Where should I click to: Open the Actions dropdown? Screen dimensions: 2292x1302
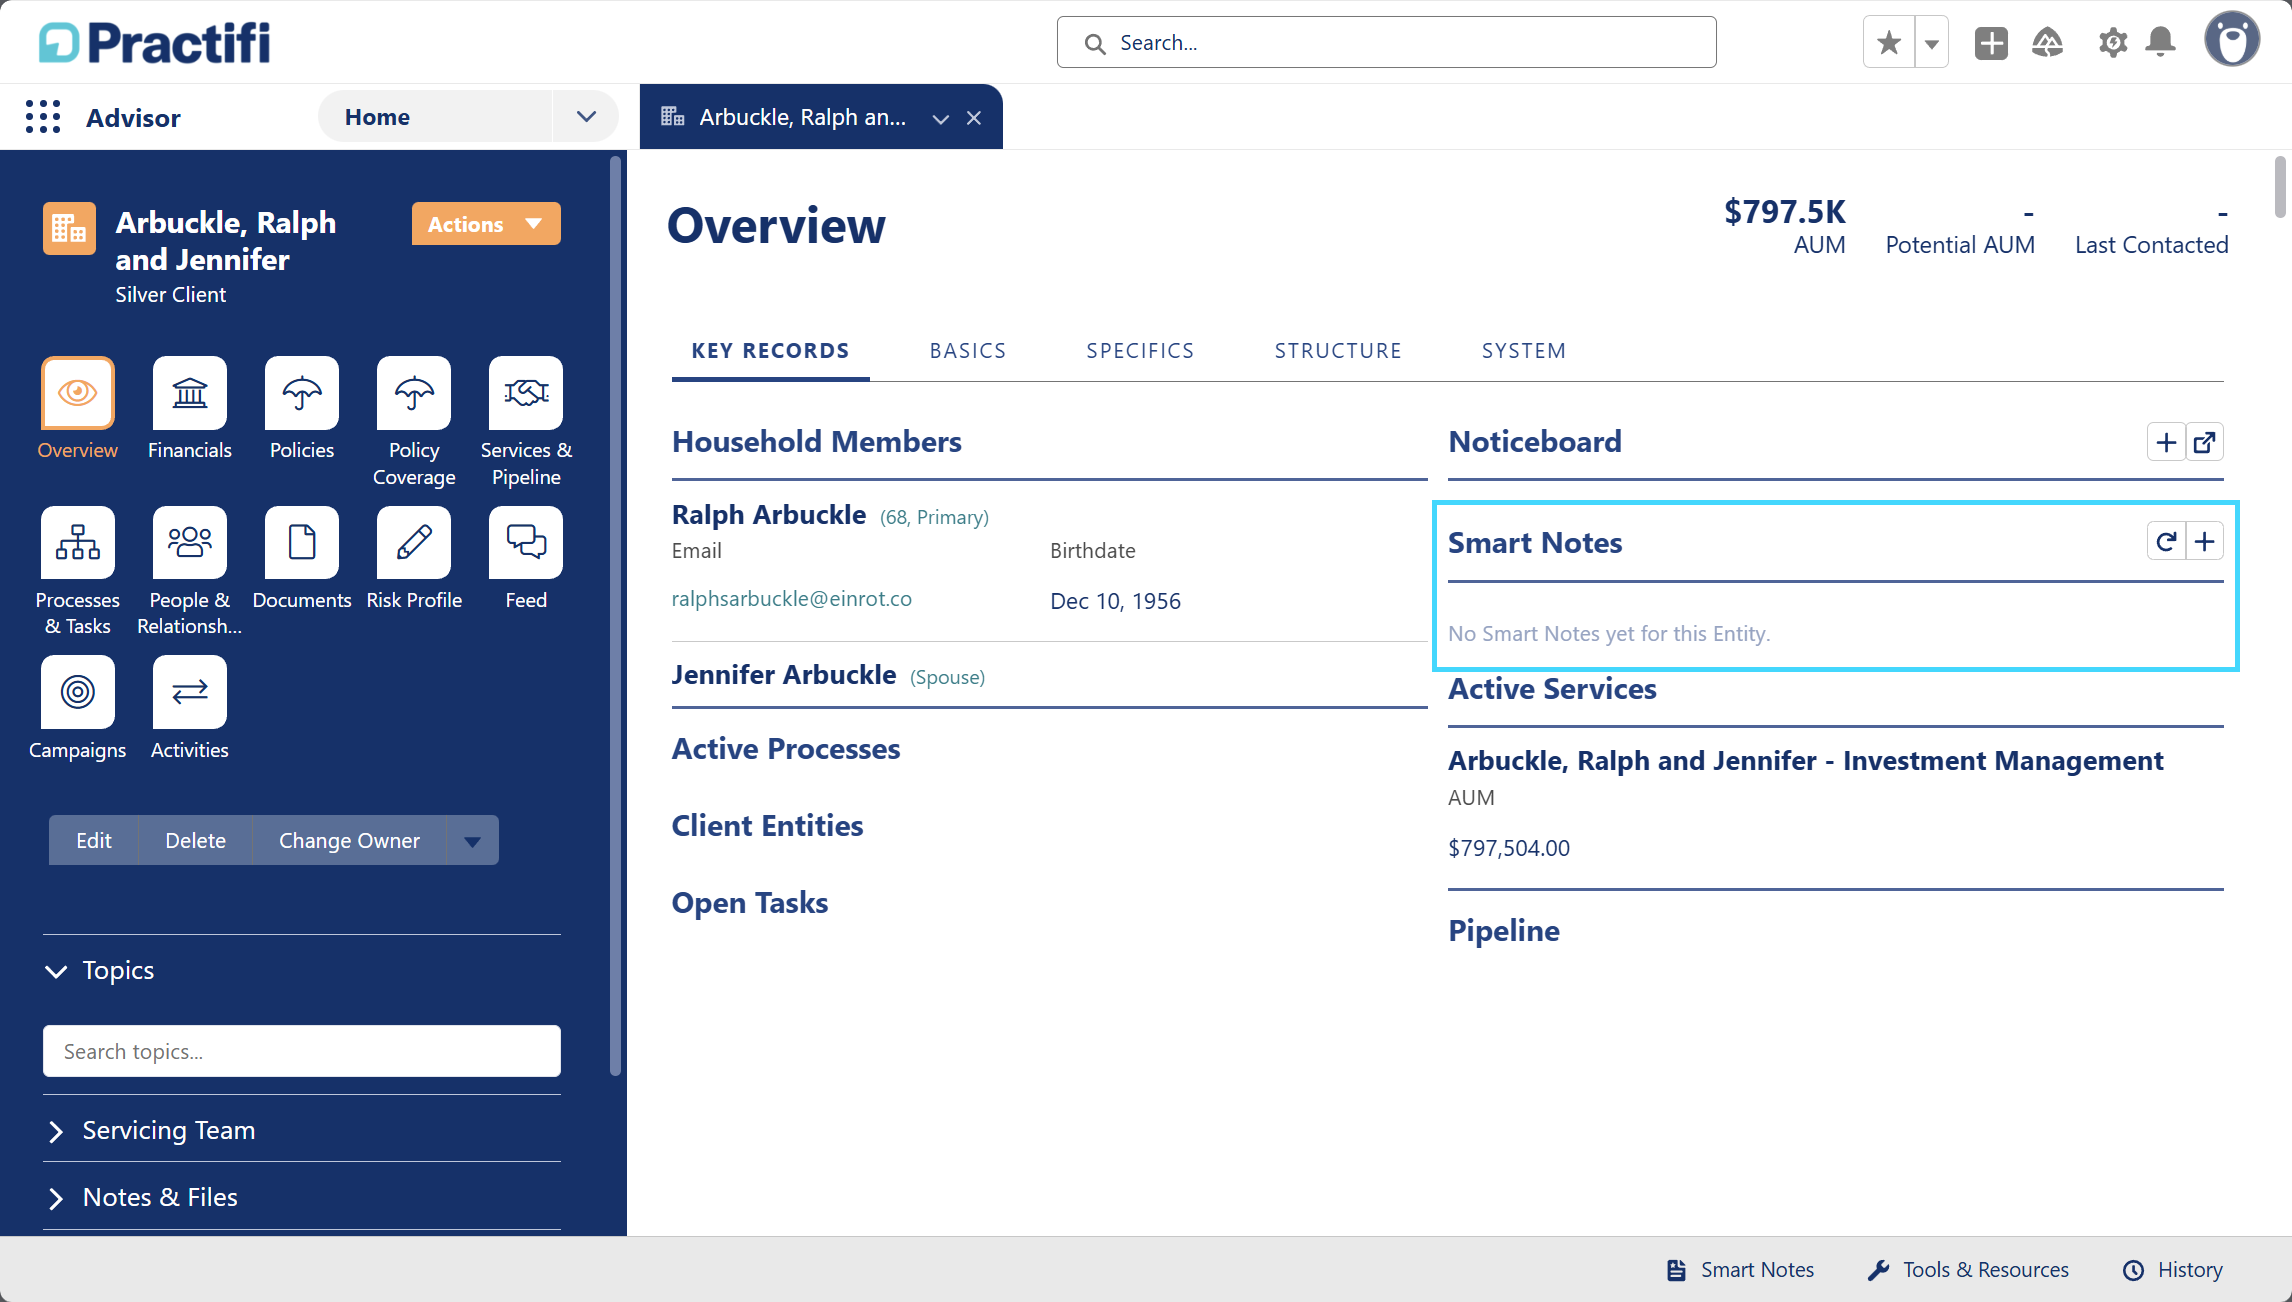[x=486, y=224]
